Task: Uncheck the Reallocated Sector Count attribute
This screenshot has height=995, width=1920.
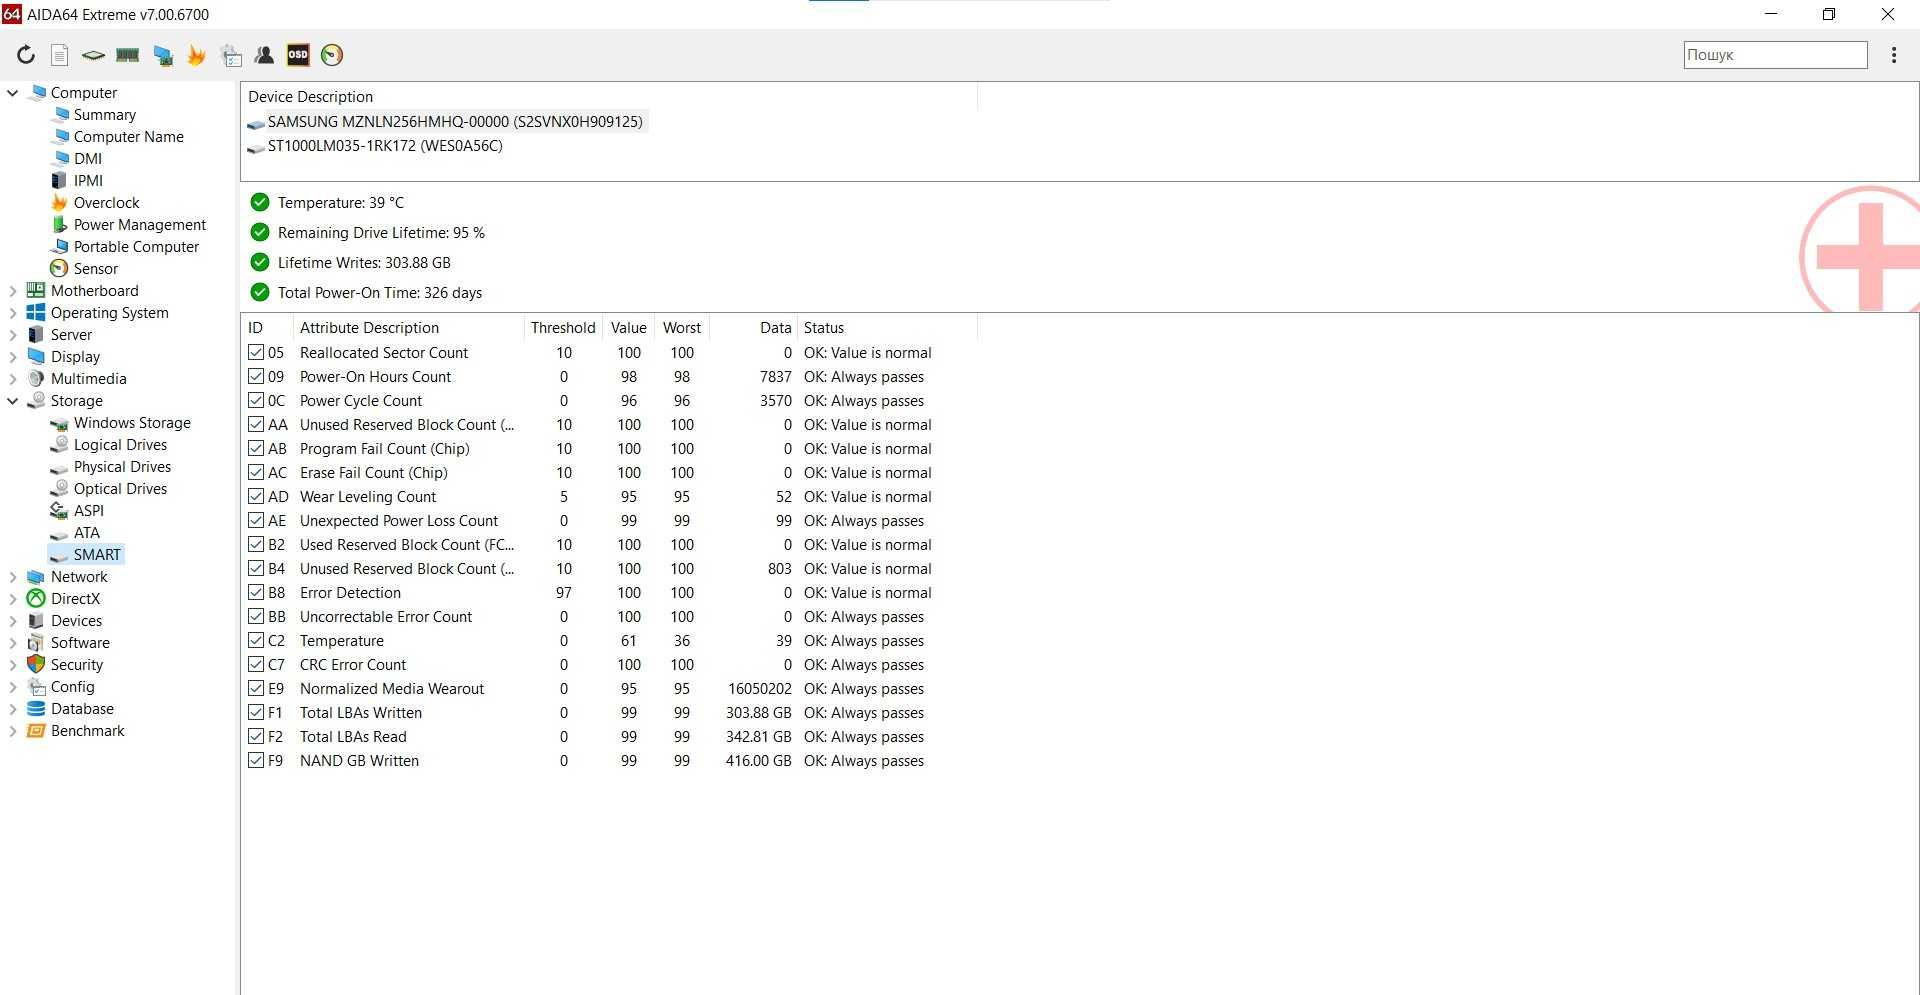Action: pos(256,352)
